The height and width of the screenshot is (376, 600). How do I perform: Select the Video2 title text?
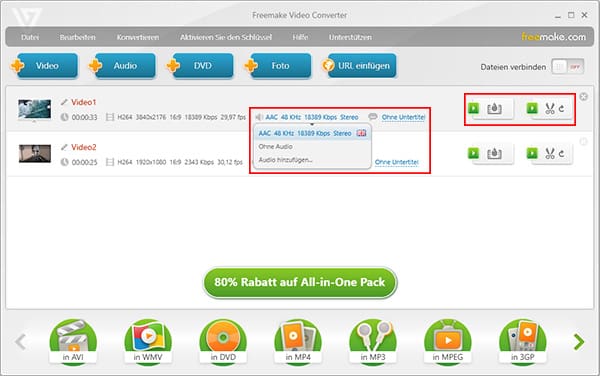(84, 147)
